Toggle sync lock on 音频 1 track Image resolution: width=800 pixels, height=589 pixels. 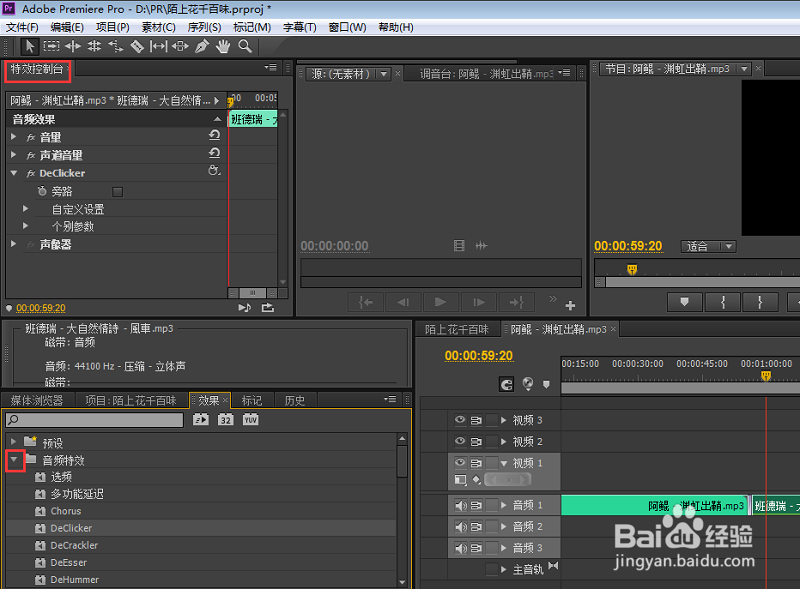point(476,505)
